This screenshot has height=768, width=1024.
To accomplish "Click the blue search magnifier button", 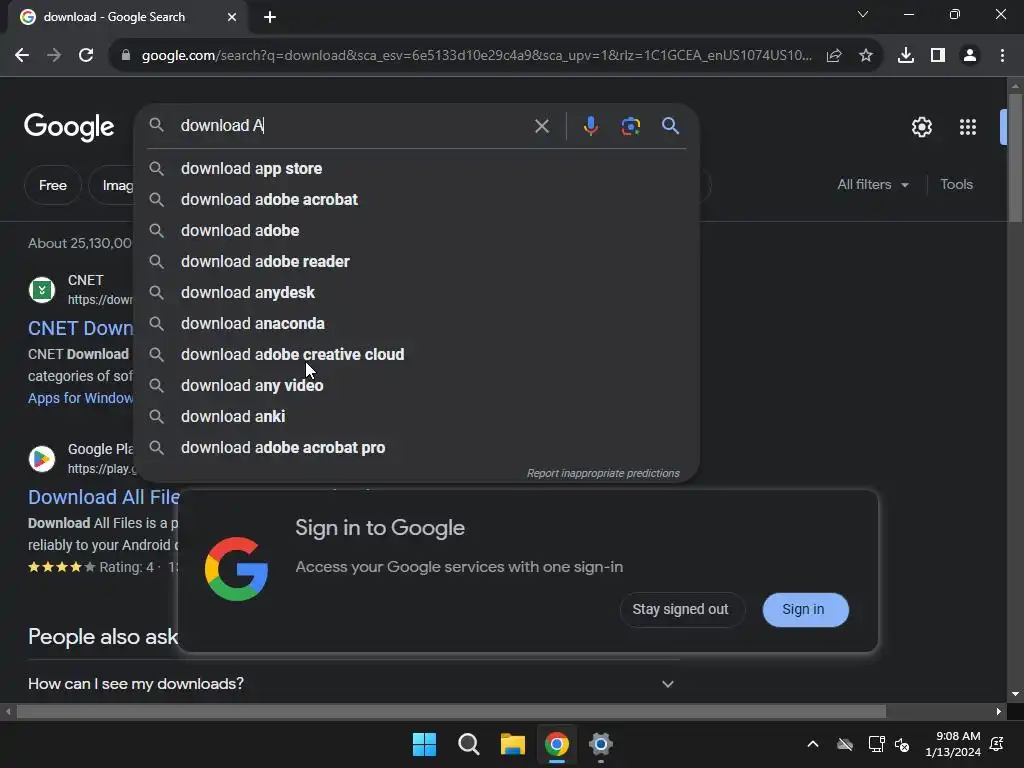I will tap(670, 125).
